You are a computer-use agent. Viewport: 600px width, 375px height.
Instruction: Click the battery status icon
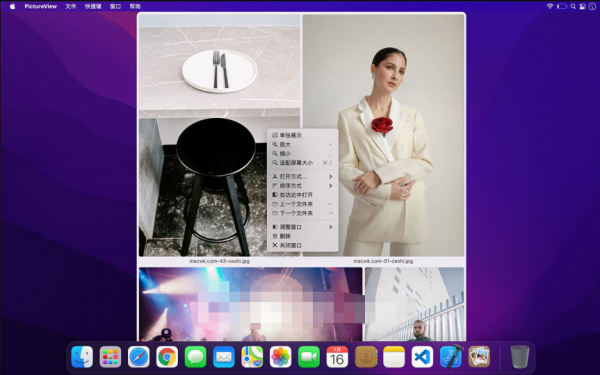(x=561, y=6)
